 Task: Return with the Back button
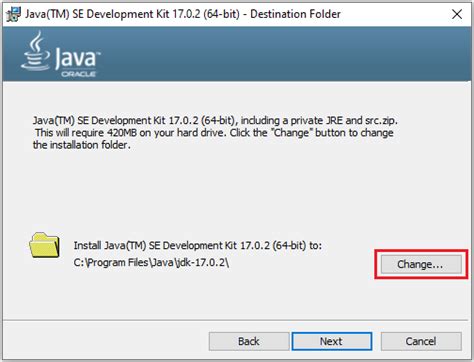tap(249, 341)
